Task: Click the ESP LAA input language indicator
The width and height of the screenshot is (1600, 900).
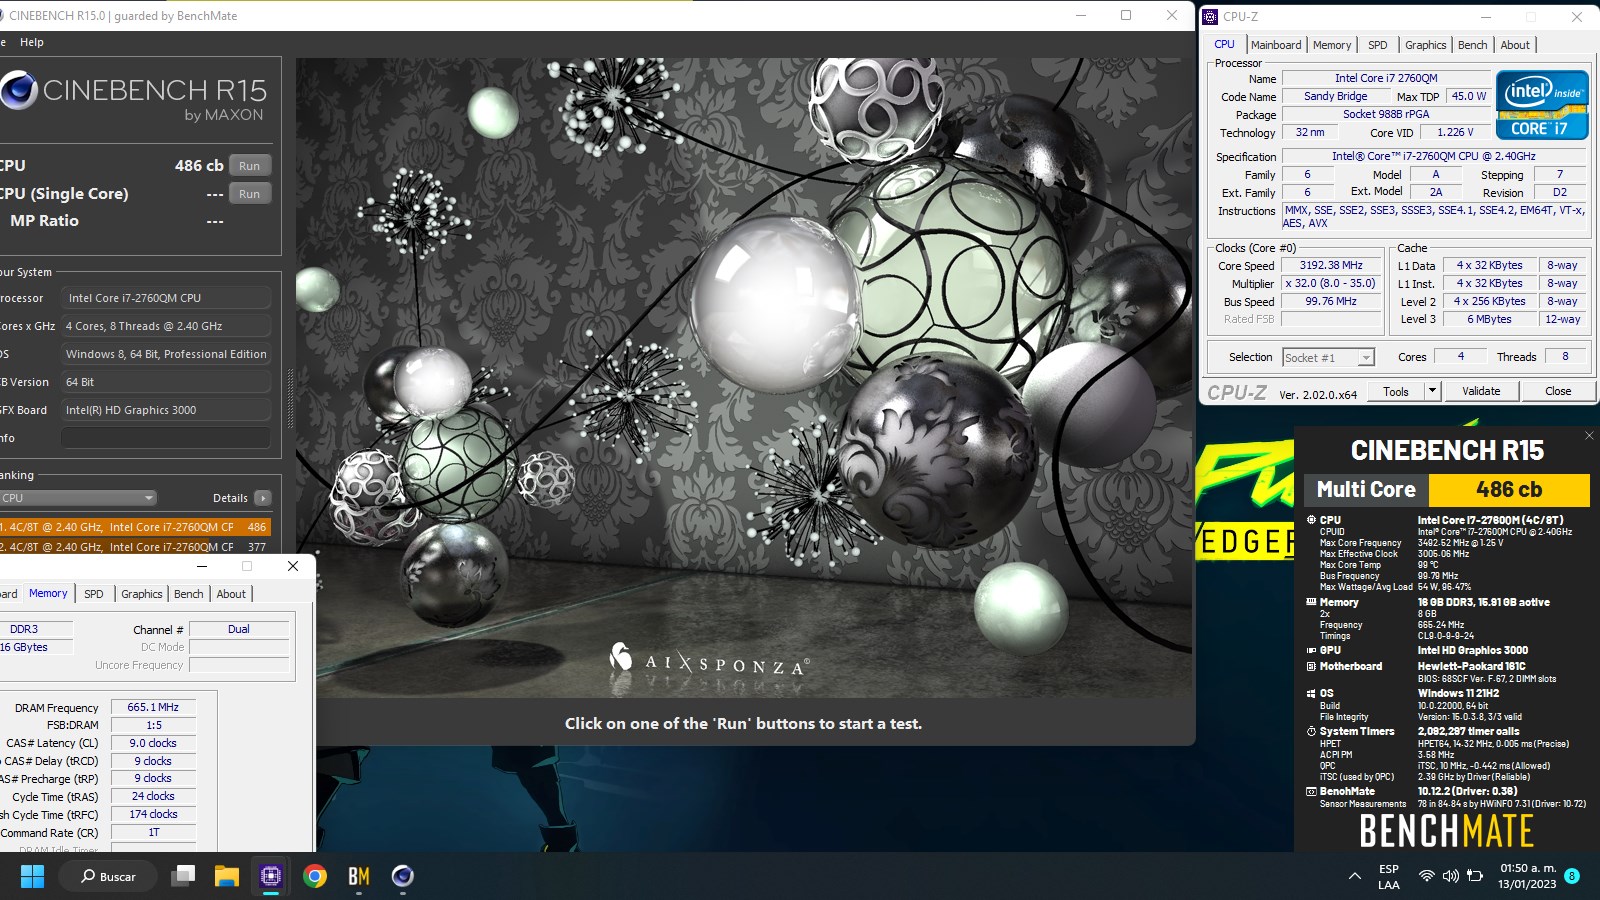Action: pyautogui.click(x=1389, y=876)
